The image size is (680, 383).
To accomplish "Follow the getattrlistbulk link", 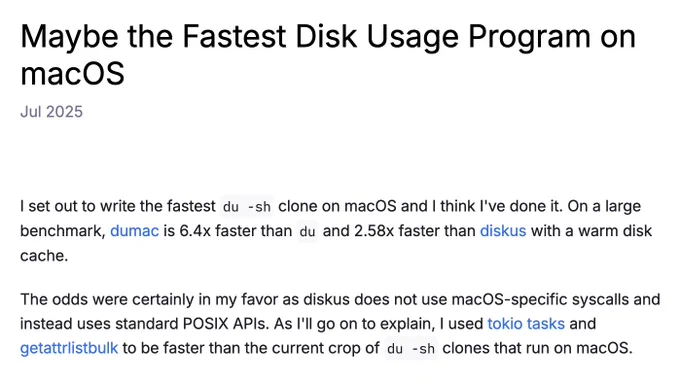I will point(69,348).
